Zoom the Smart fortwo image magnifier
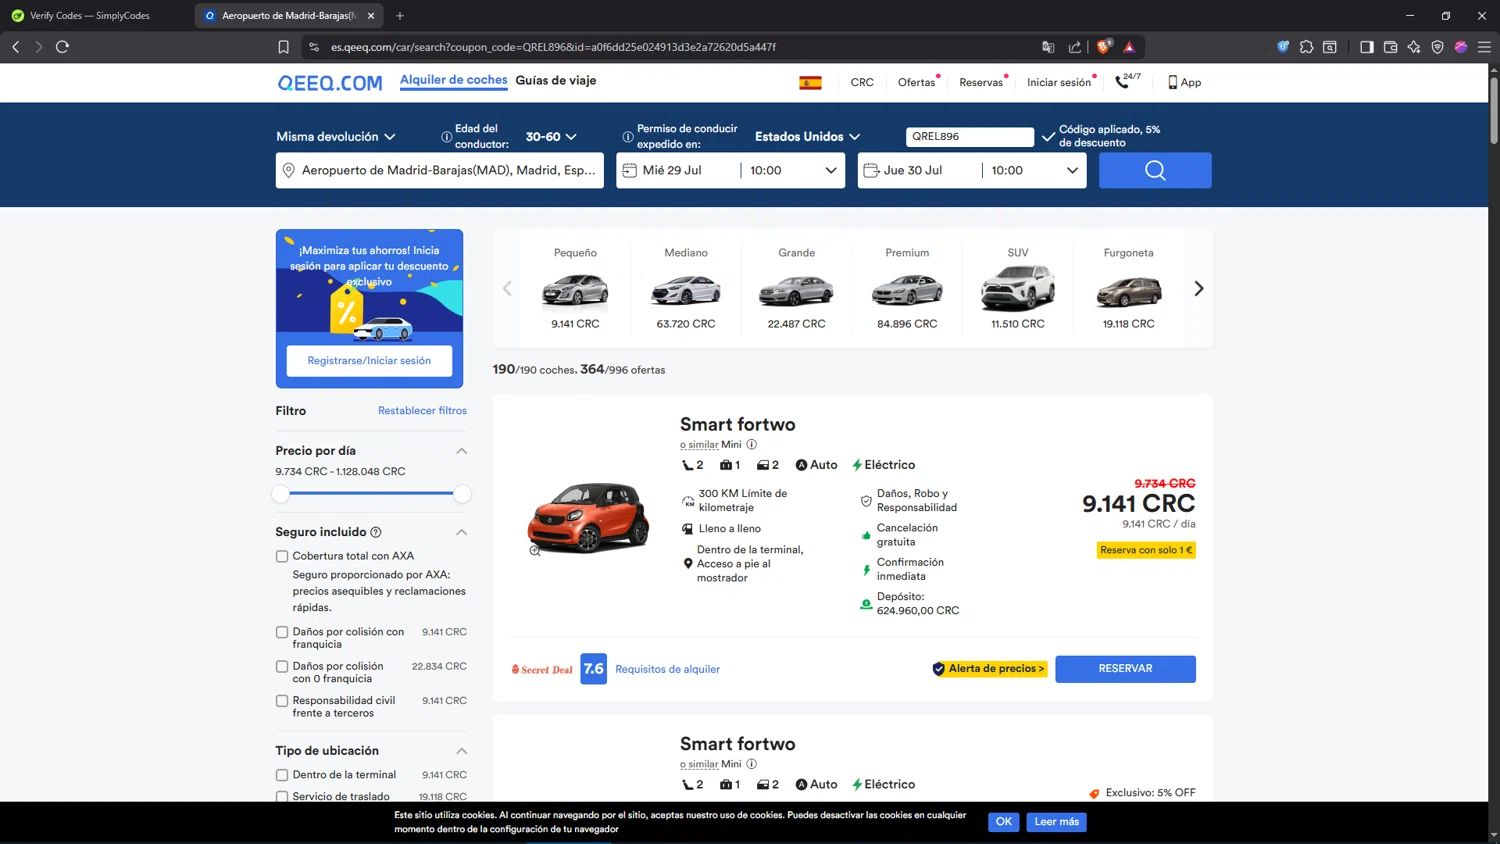Viewport: 1500px width, 844px height. click(535, 550)
